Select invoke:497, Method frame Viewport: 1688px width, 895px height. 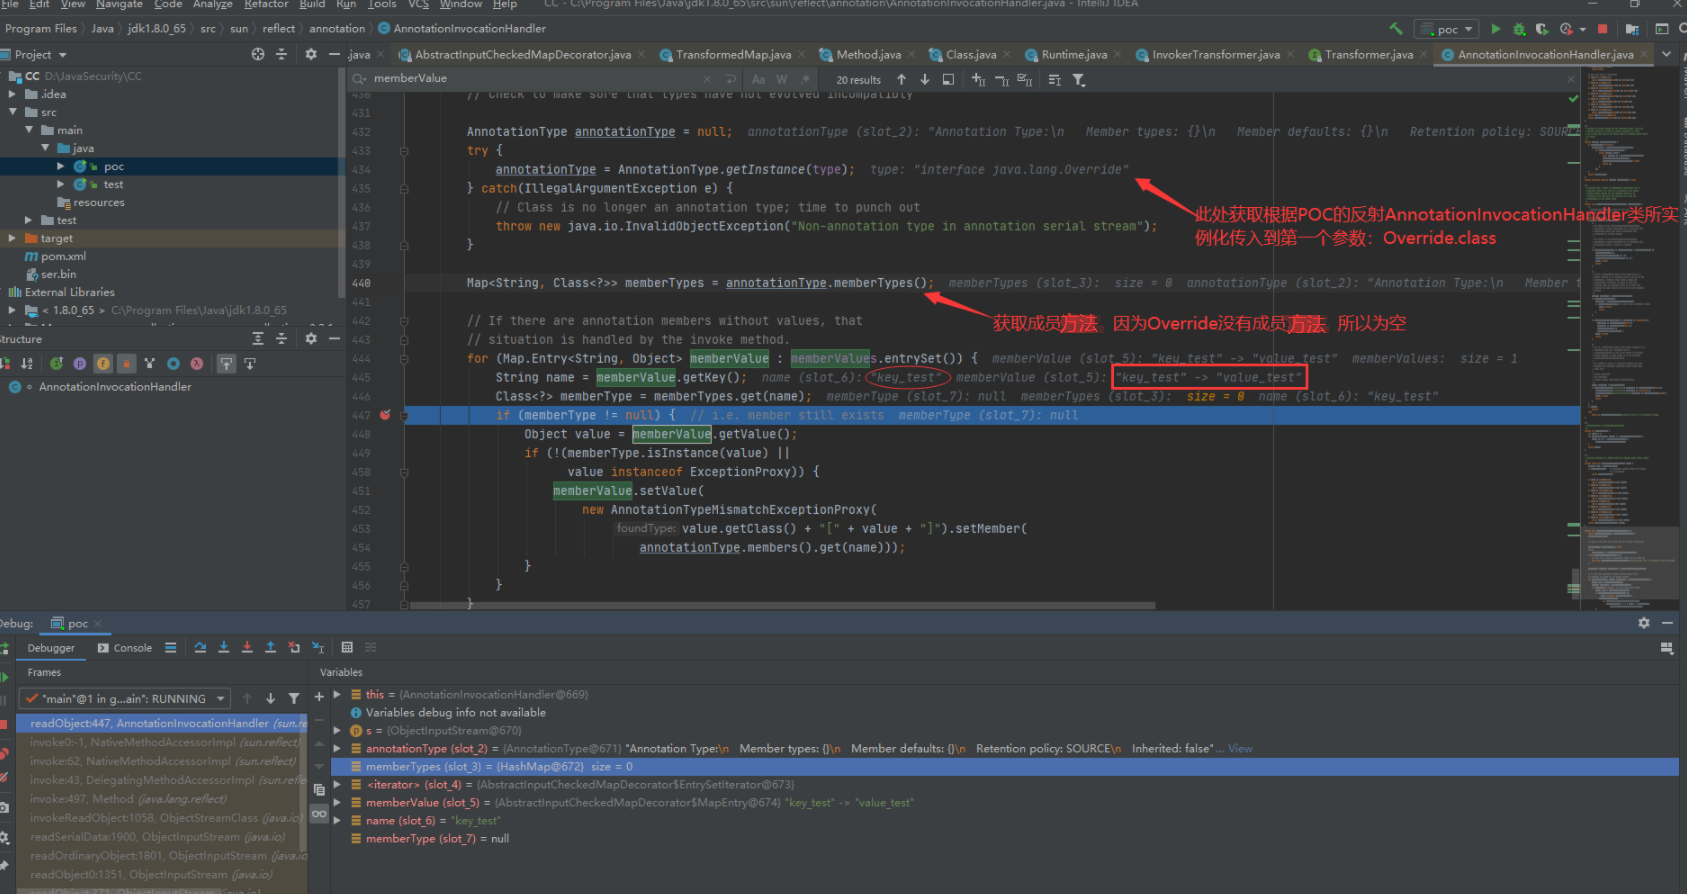click(x=128, y=799)
